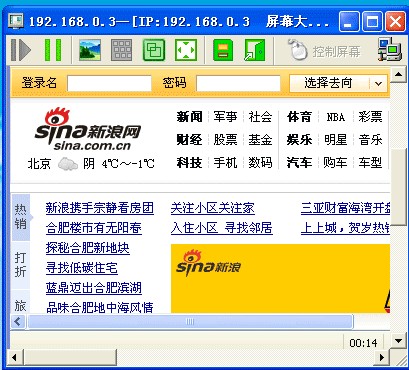Click the 密码 password field
This screenshot has height=370, width=409.
238,83
